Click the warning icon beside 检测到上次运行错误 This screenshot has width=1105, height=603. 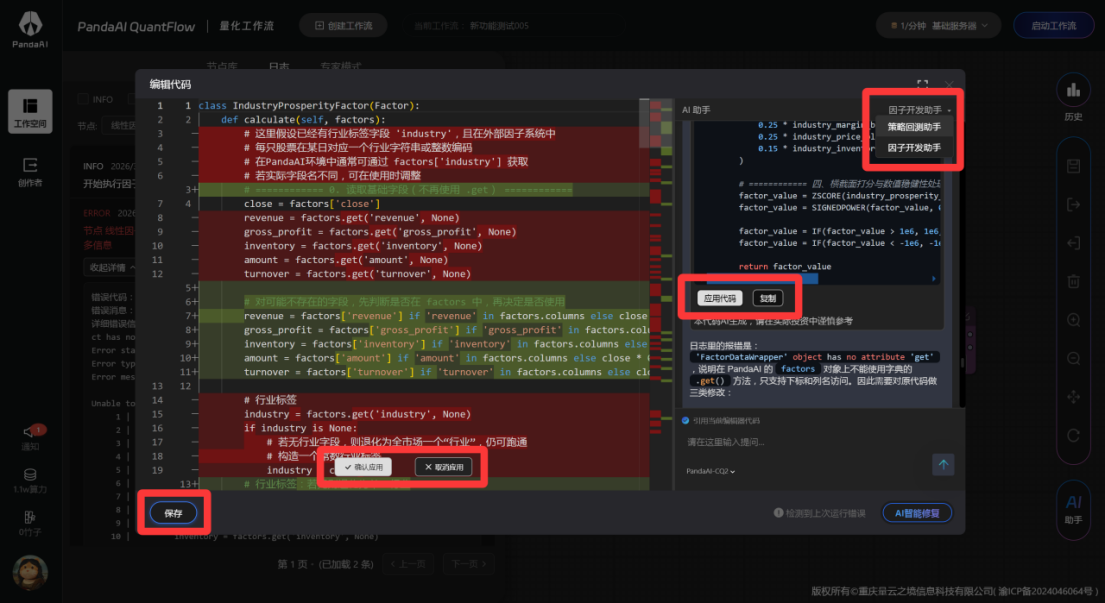pyautogui.click(x=778, y=513)
